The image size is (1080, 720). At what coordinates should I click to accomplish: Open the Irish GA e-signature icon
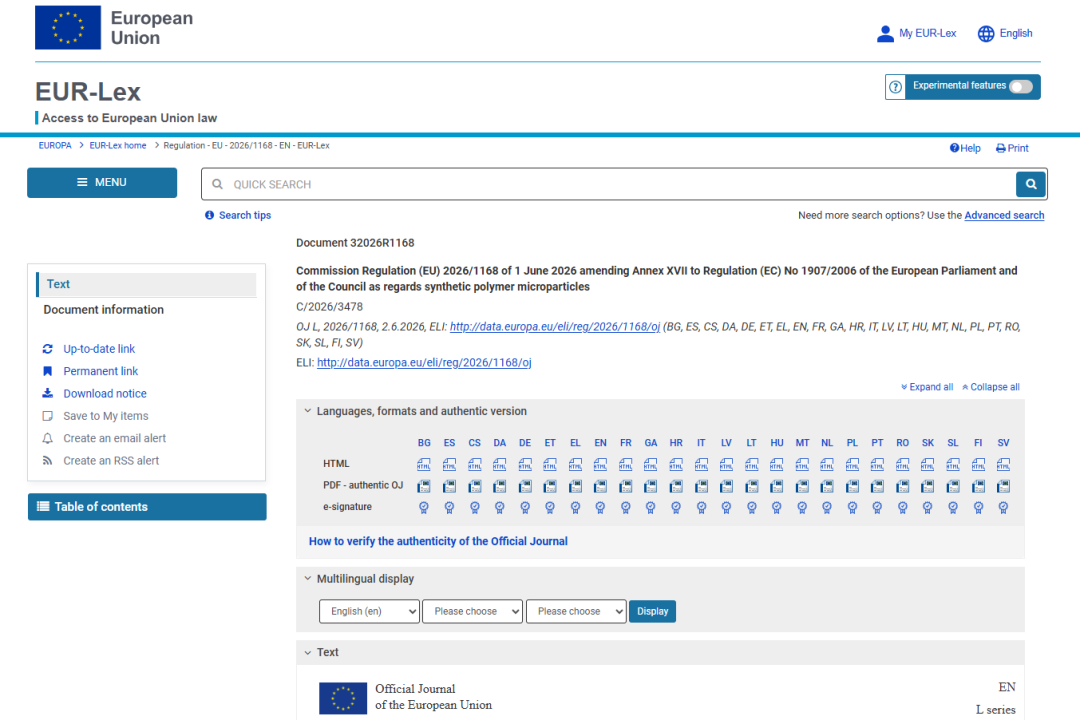(650, 508)
